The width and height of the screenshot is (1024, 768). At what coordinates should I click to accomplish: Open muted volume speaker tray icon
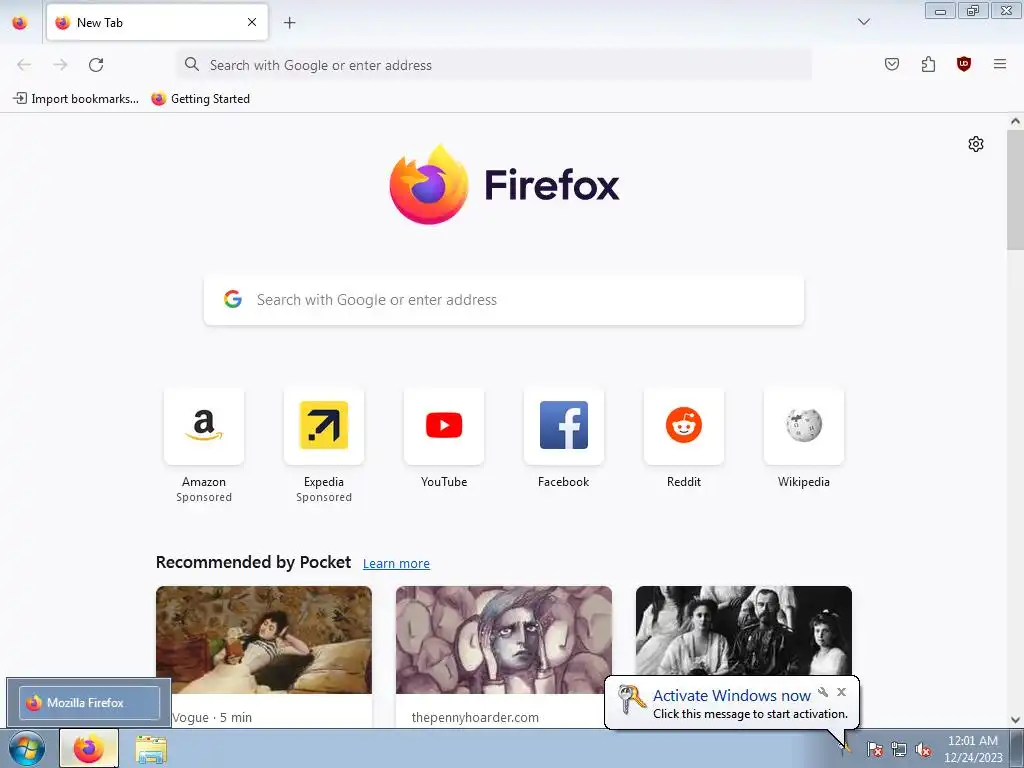tap(923, 750)
